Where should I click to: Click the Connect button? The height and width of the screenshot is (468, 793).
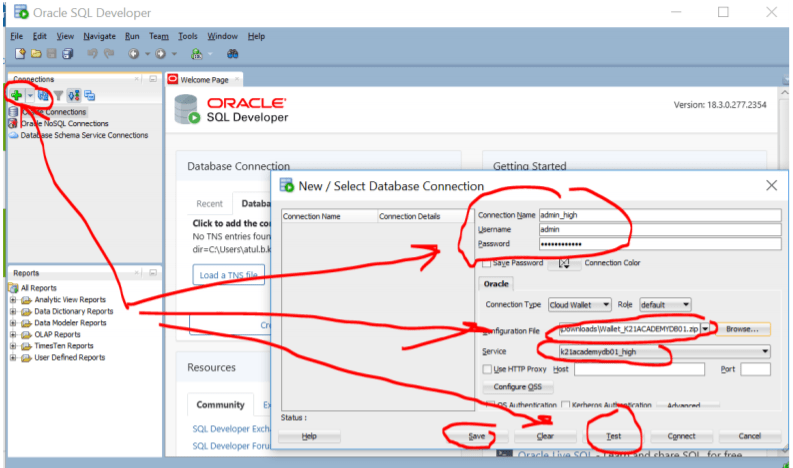681,436
